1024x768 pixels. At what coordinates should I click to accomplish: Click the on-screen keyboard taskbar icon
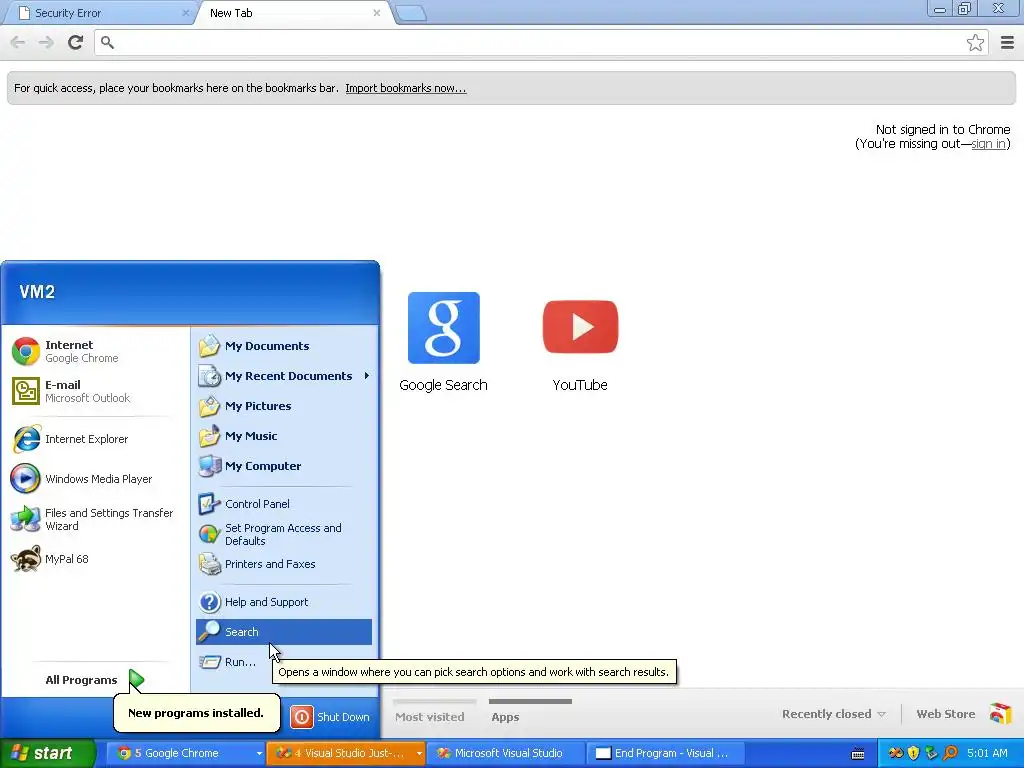858,754
